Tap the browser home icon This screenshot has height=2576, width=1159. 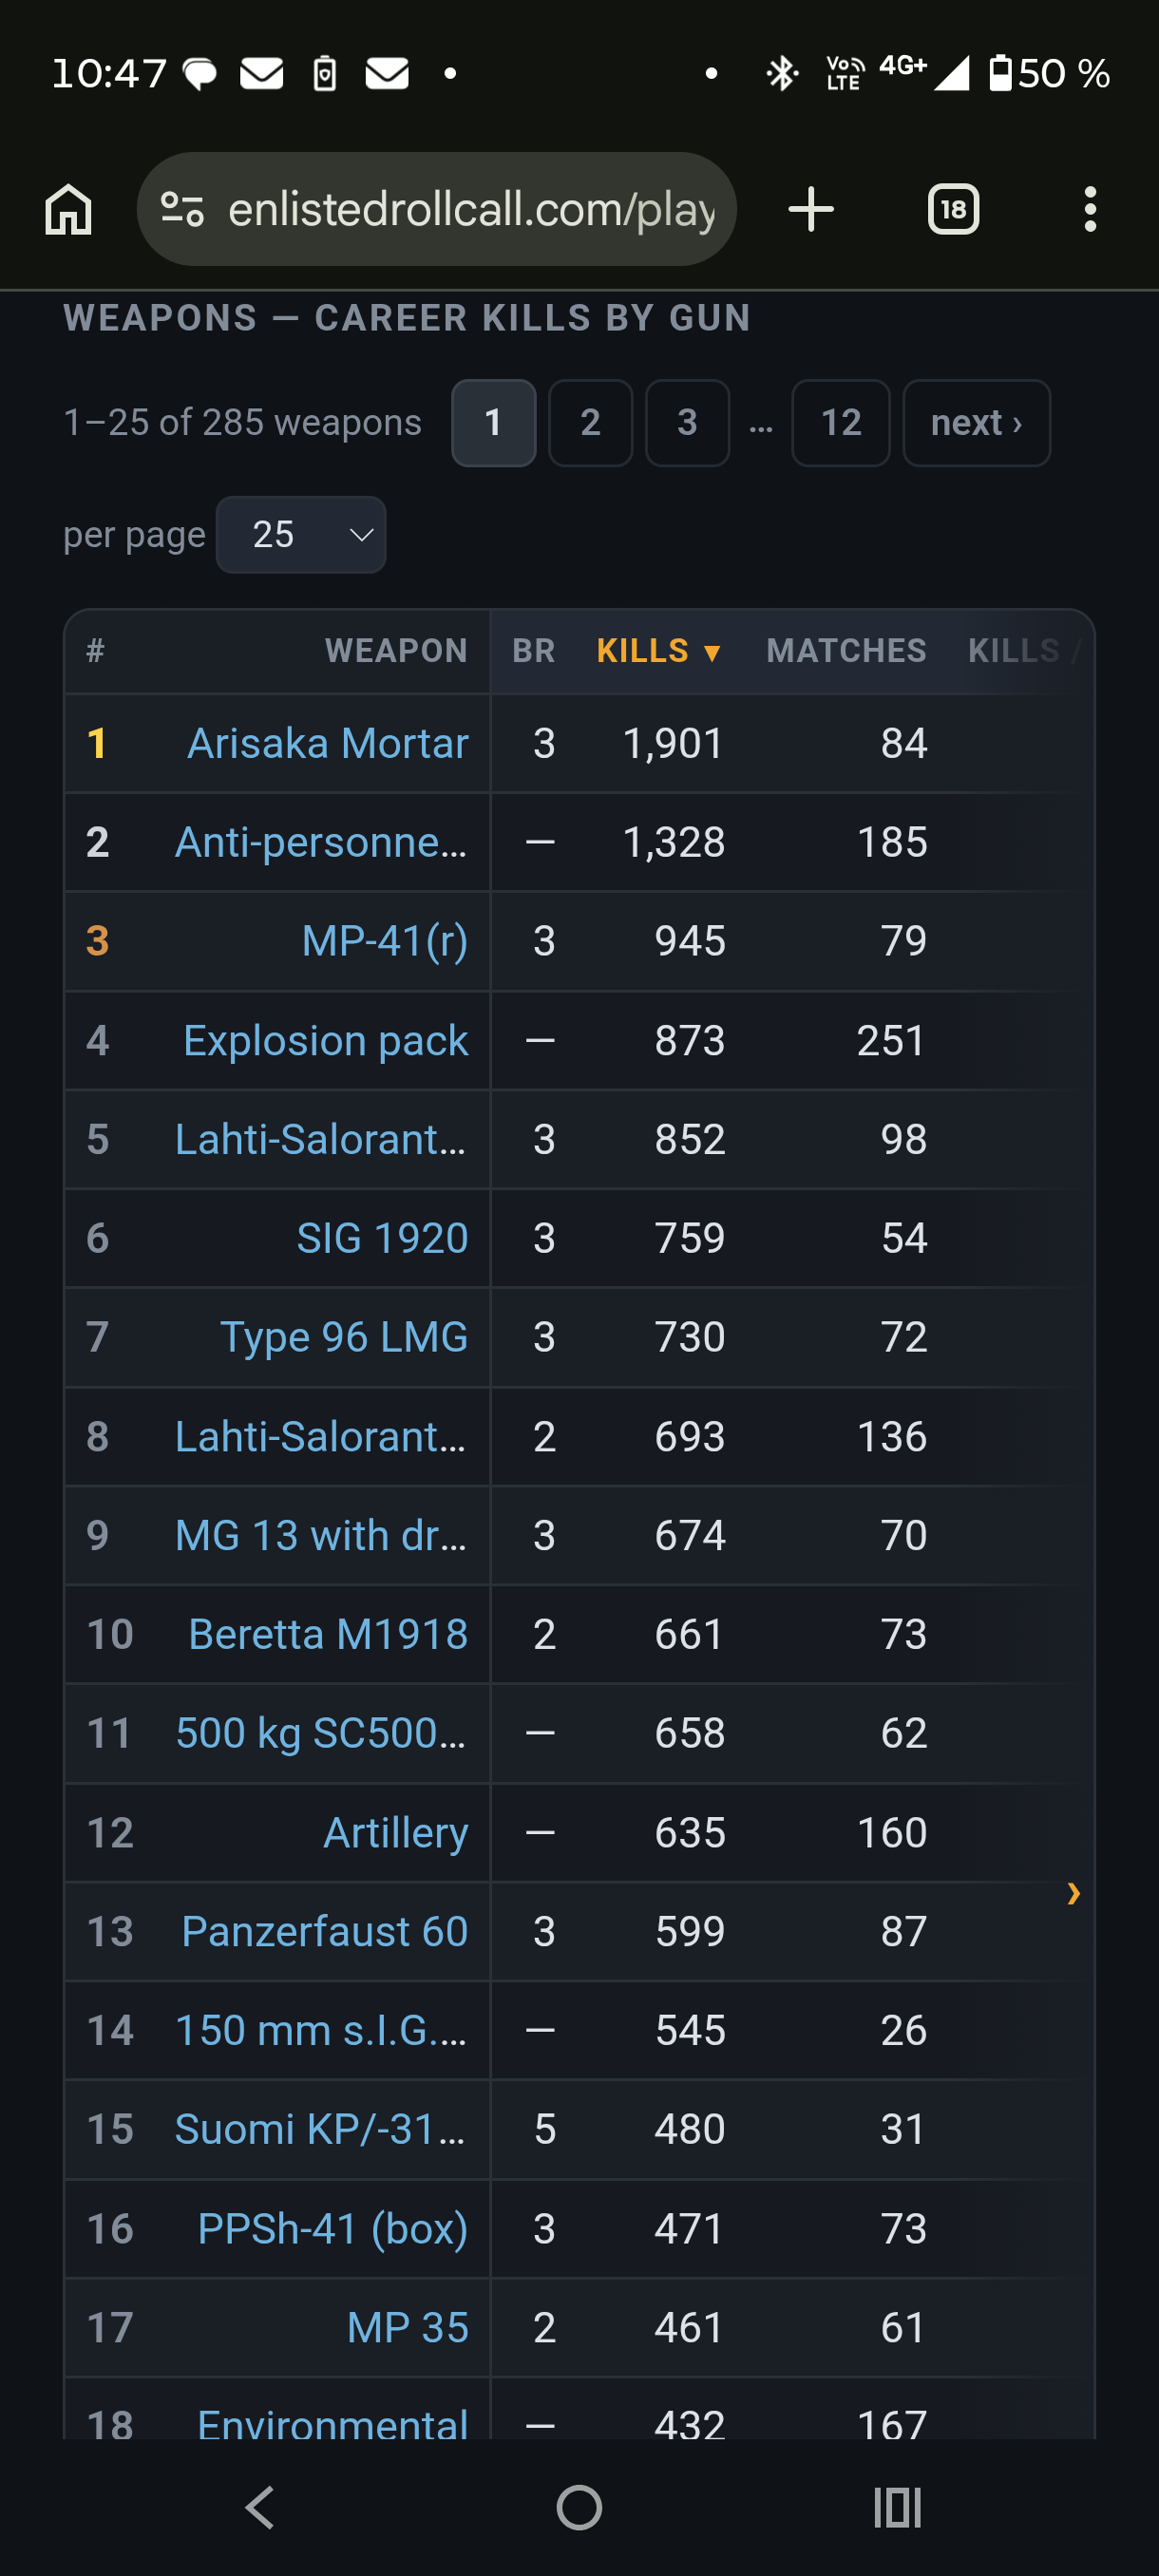(x=68, y=209)
